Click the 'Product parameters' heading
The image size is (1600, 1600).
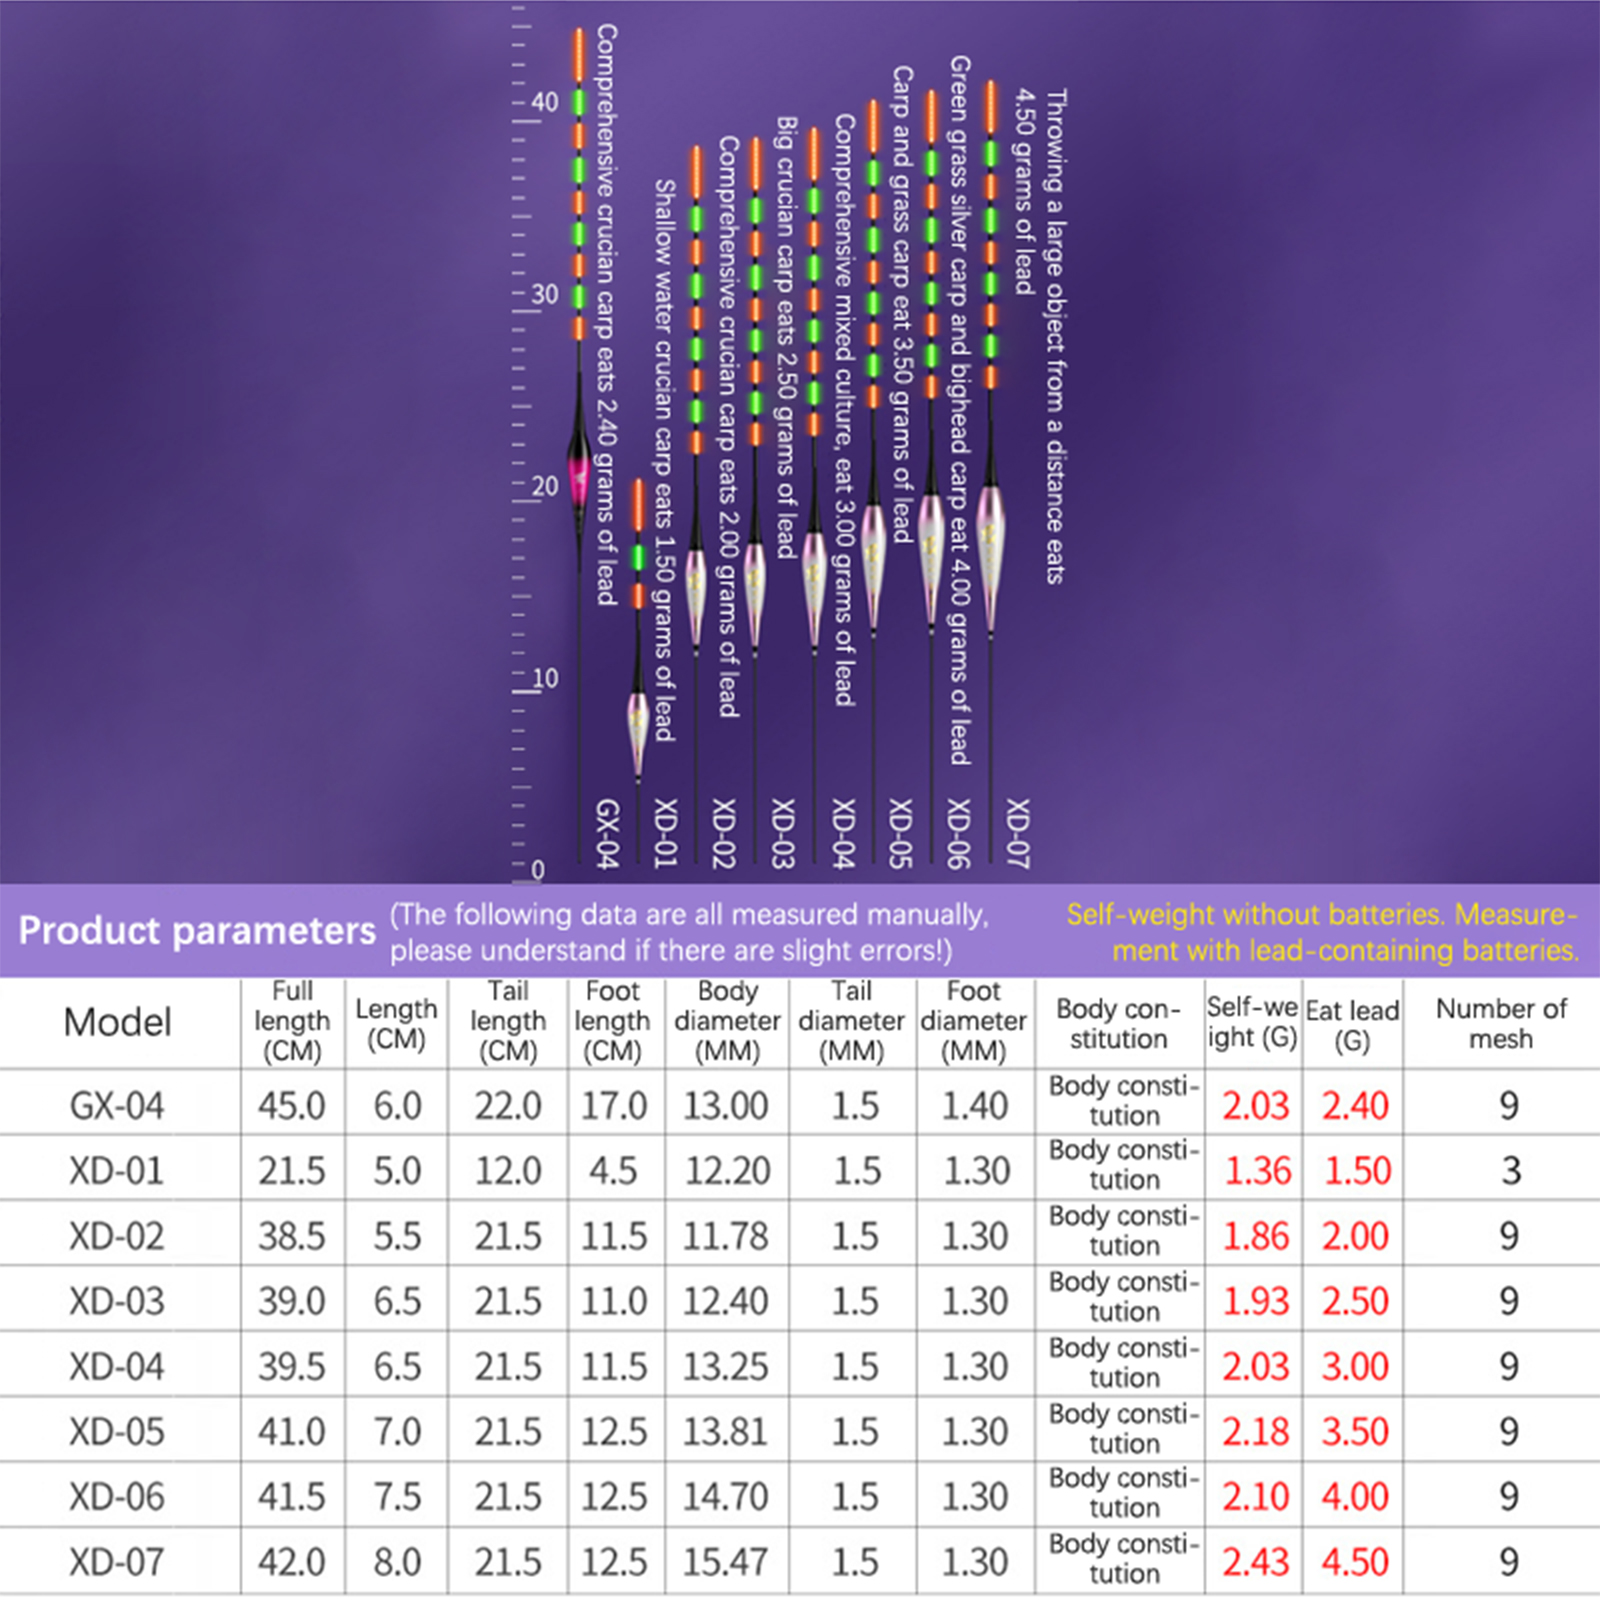197,930
